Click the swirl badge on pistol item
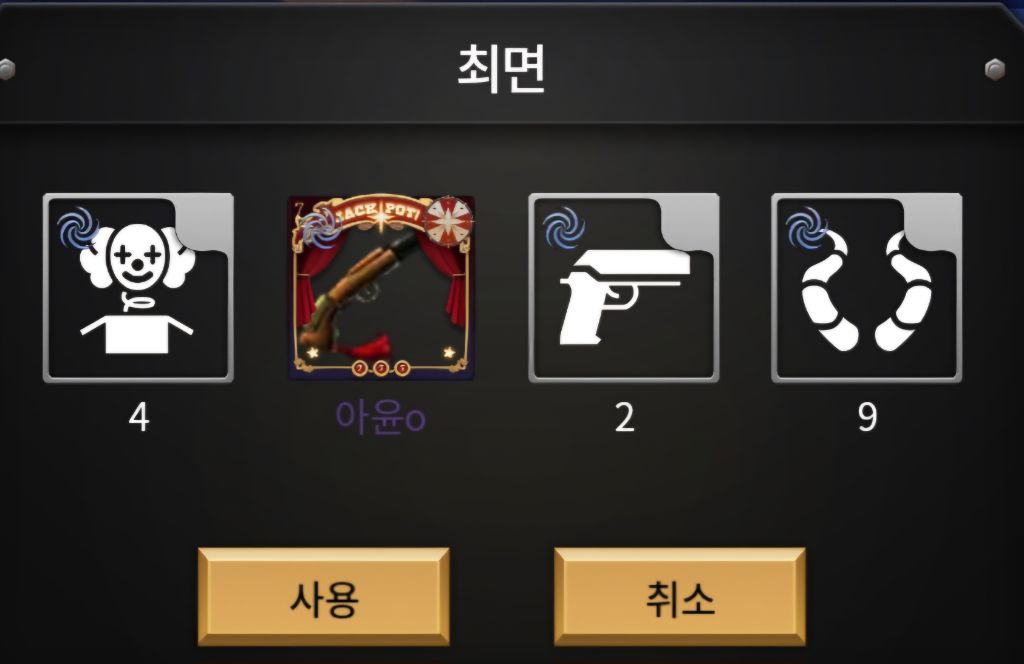 pos(563,228)
